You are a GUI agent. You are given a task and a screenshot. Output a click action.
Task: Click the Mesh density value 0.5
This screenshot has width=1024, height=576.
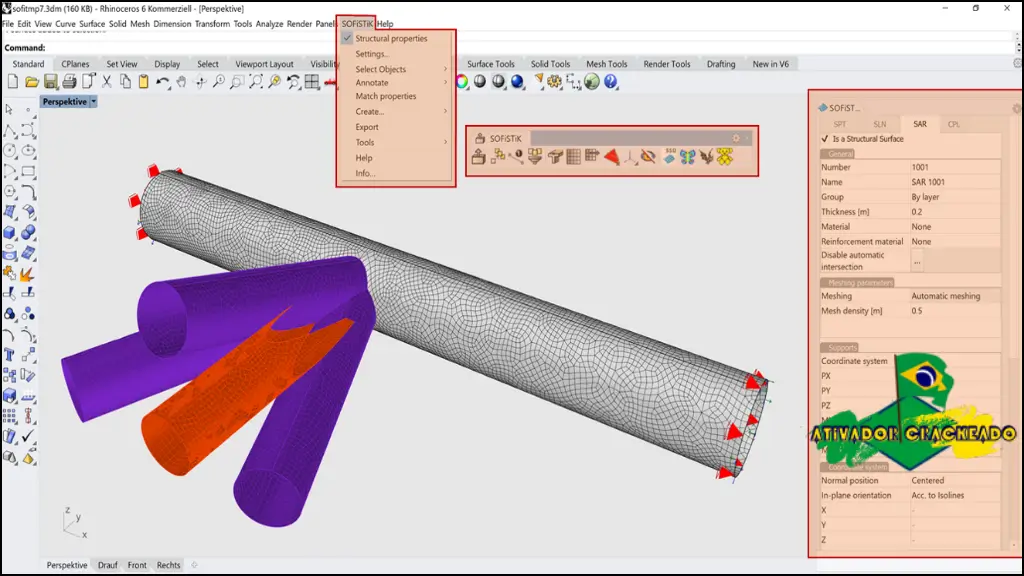tap(955, 311)
